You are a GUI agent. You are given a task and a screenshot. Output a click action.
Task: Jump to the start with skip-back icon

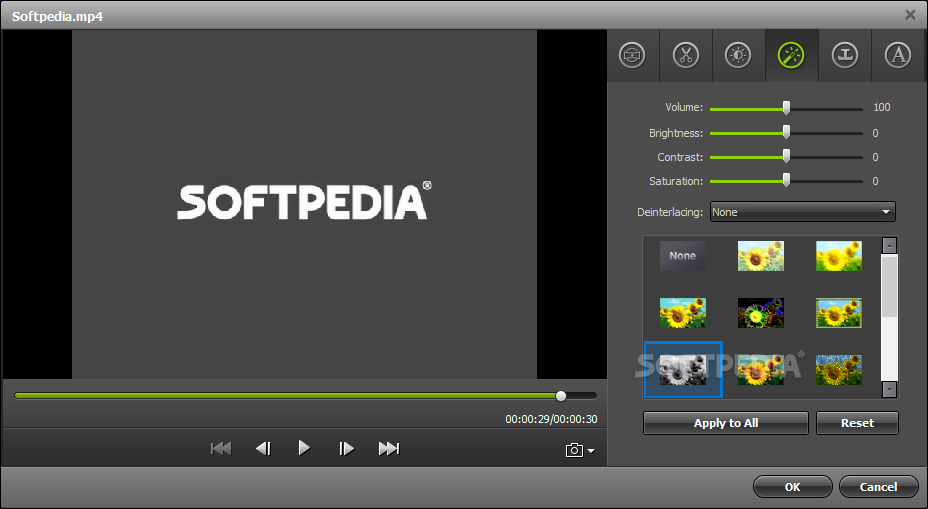221,449
